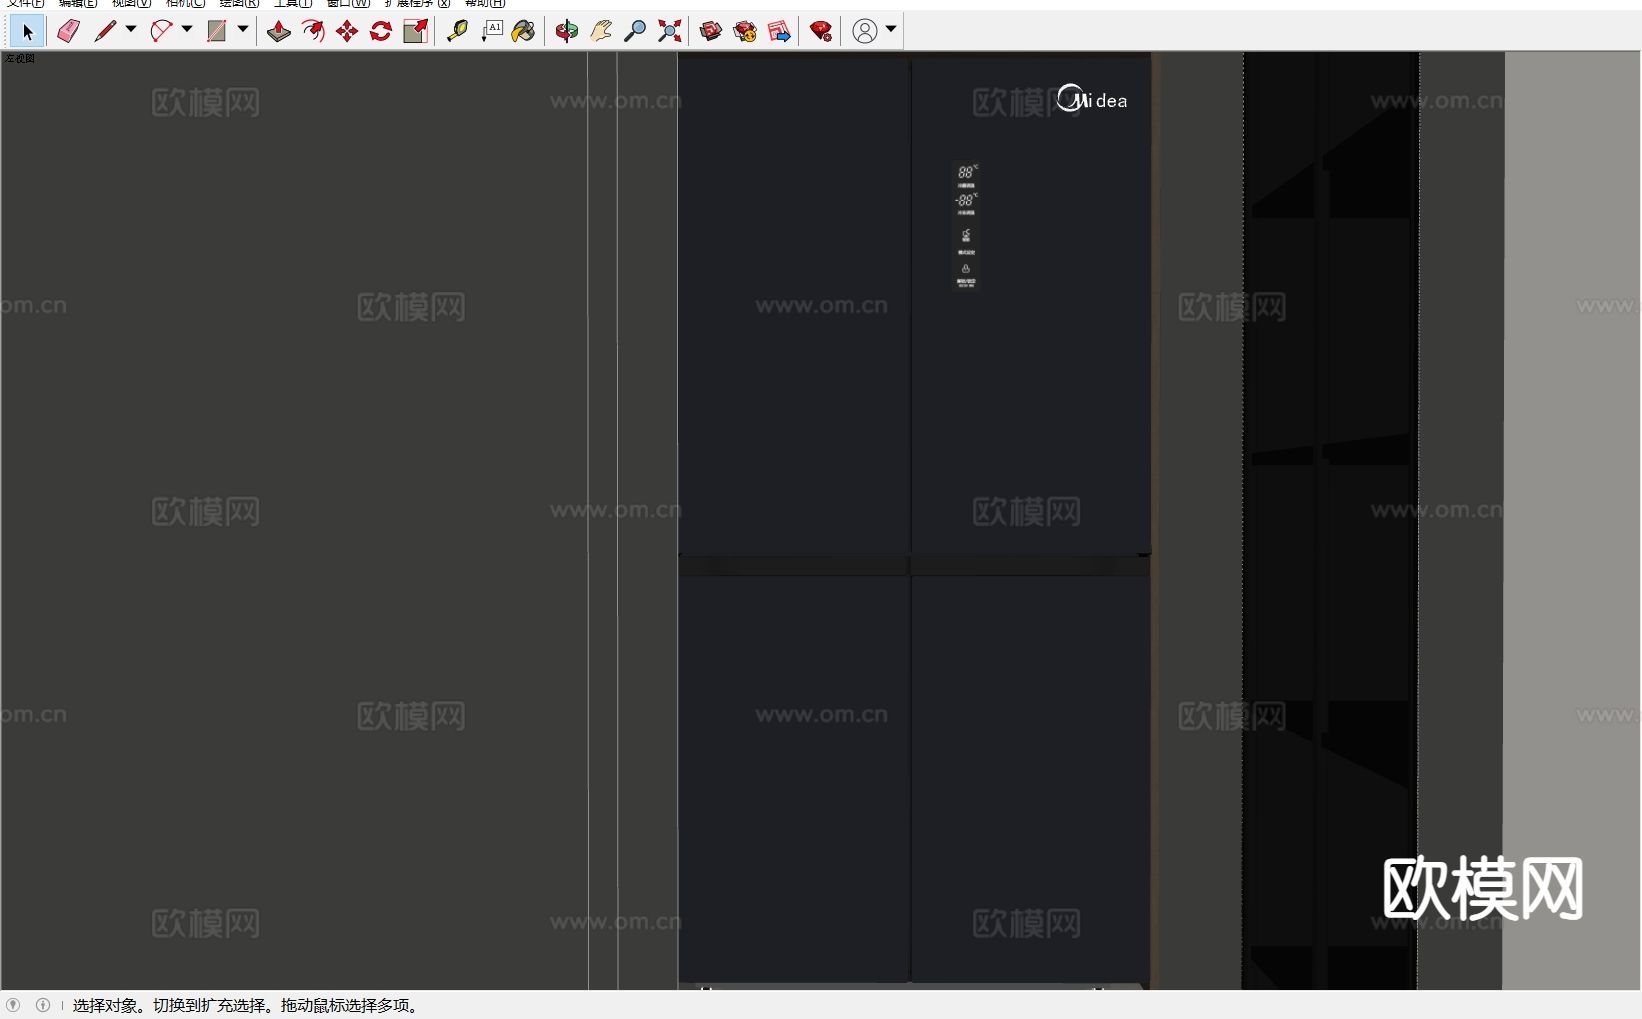This screenshot has width=1642, height=1019.
Task: Open the 帮助(H) menu
Action: click(485, 3)
